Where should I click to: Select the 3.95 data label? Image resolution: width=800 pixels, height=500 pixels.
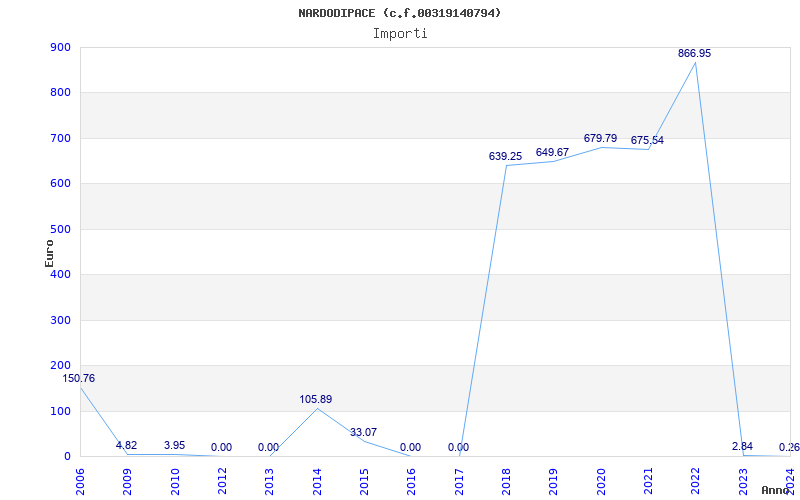(174, 445)
